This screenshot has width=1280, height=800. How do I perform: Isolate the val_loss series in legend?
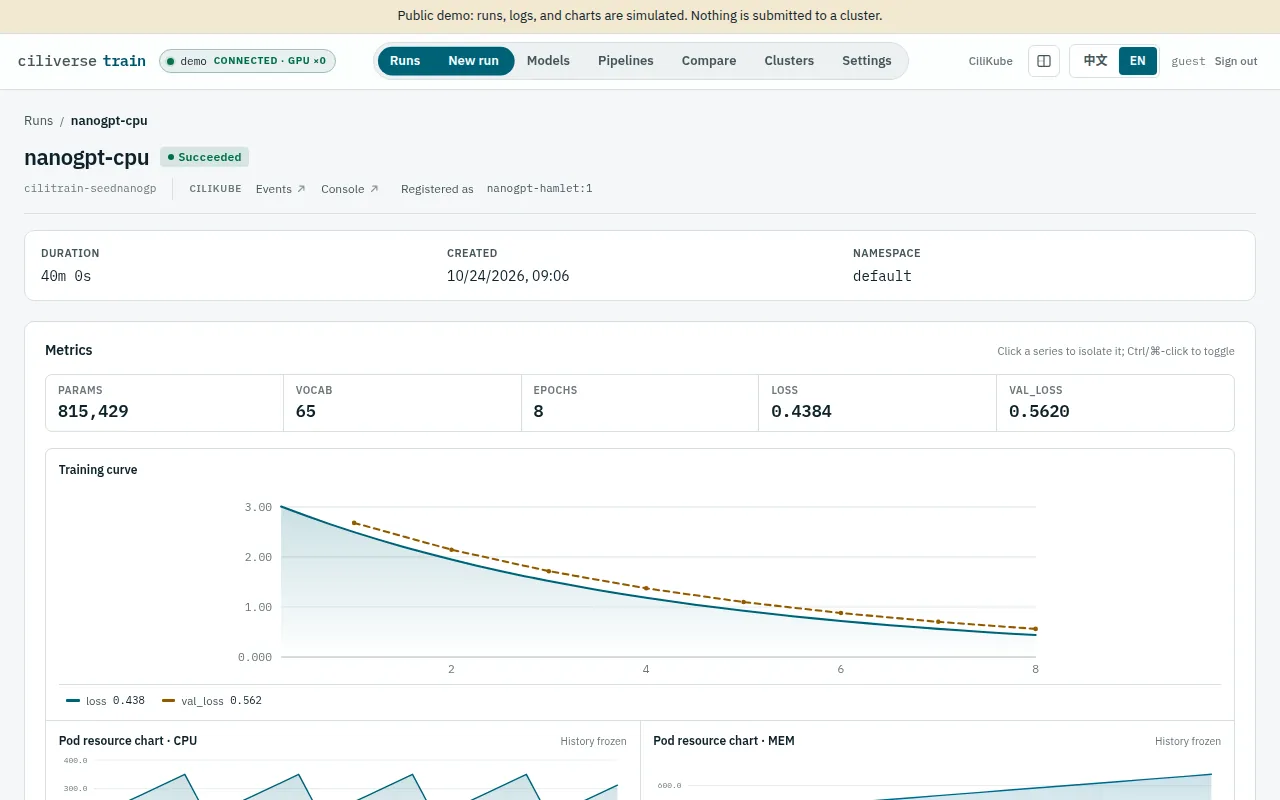click(212, 701)
